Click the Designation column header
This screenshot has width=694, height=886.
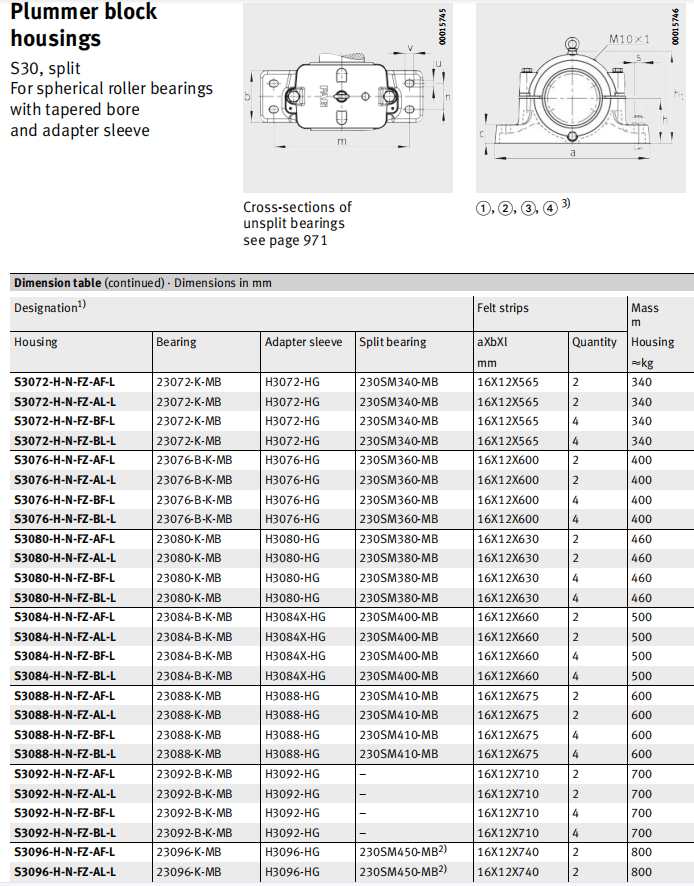tap(50, 309)
